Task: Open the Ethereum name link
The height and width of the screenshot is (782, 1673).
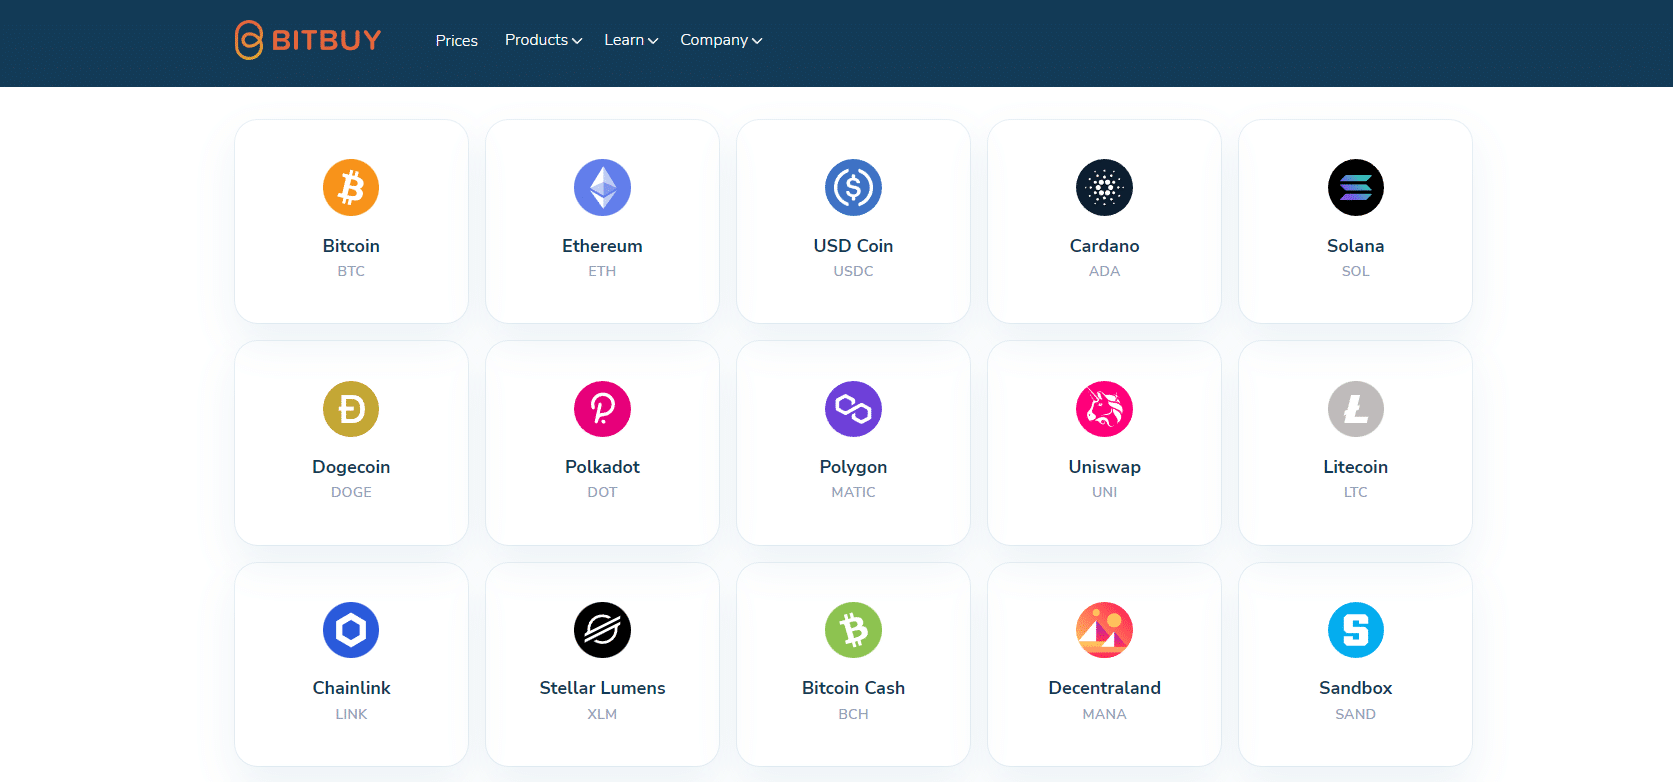Action: (x=602, y=246)
